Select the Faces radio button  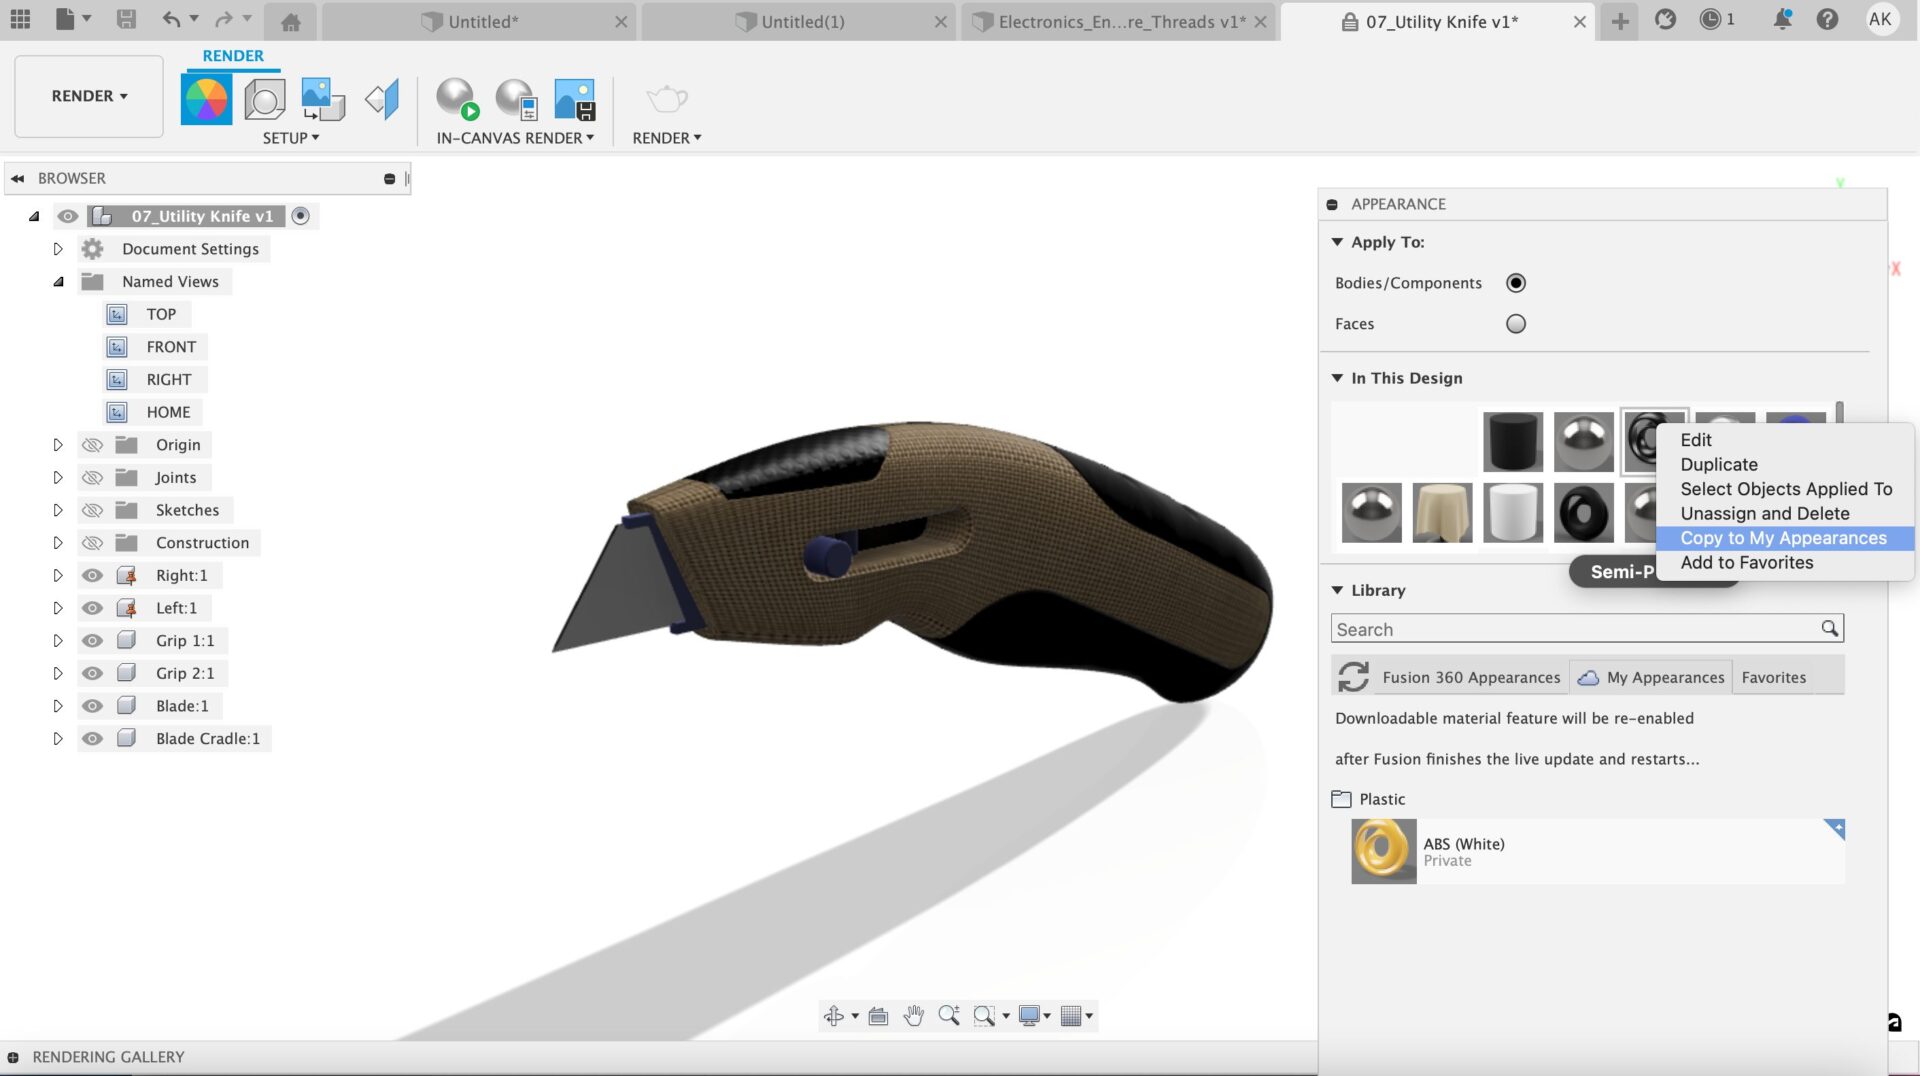(x=1515, y=323)
